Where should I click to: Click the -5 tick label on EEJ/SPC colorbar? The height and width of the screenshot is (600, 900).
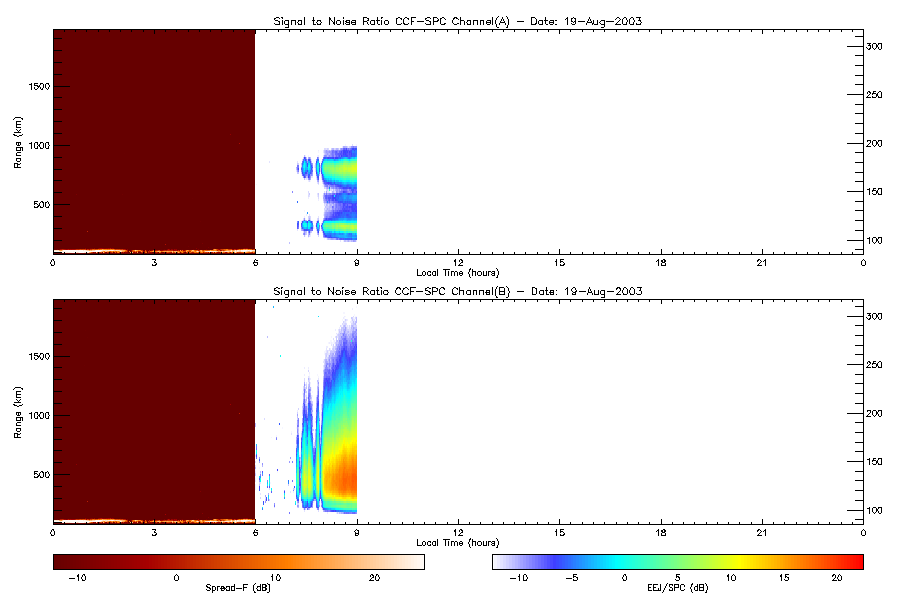[x=572, y=578]
